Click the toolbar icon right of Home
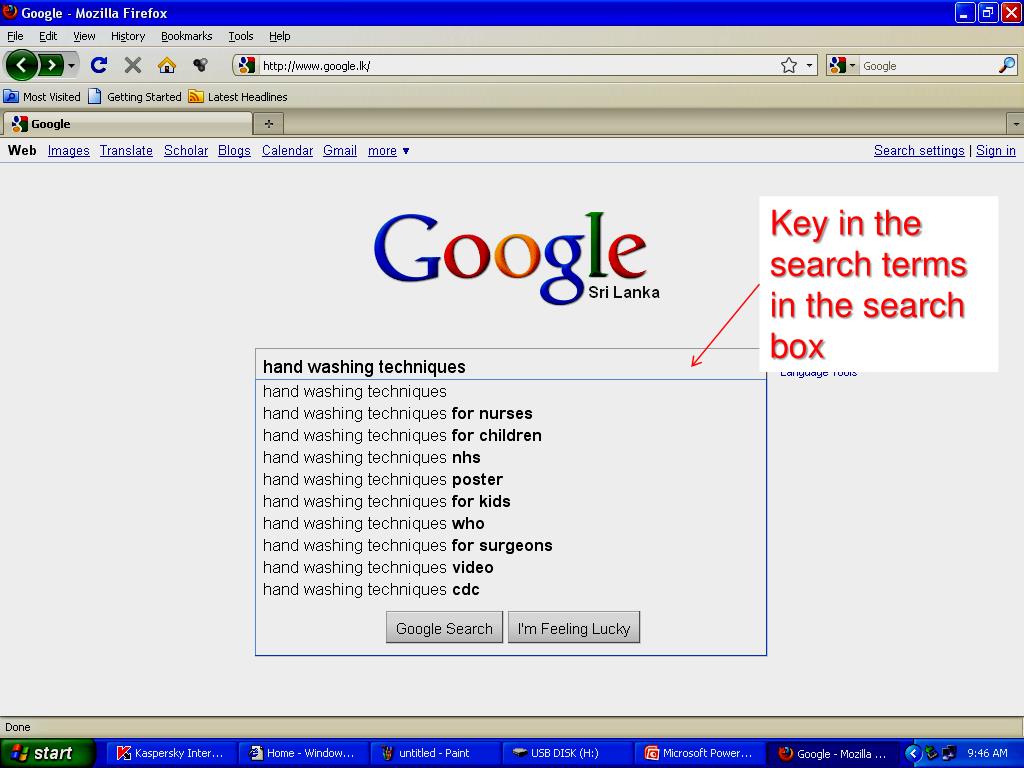This screenshot has height=768, width=1024. pos(200,65)
